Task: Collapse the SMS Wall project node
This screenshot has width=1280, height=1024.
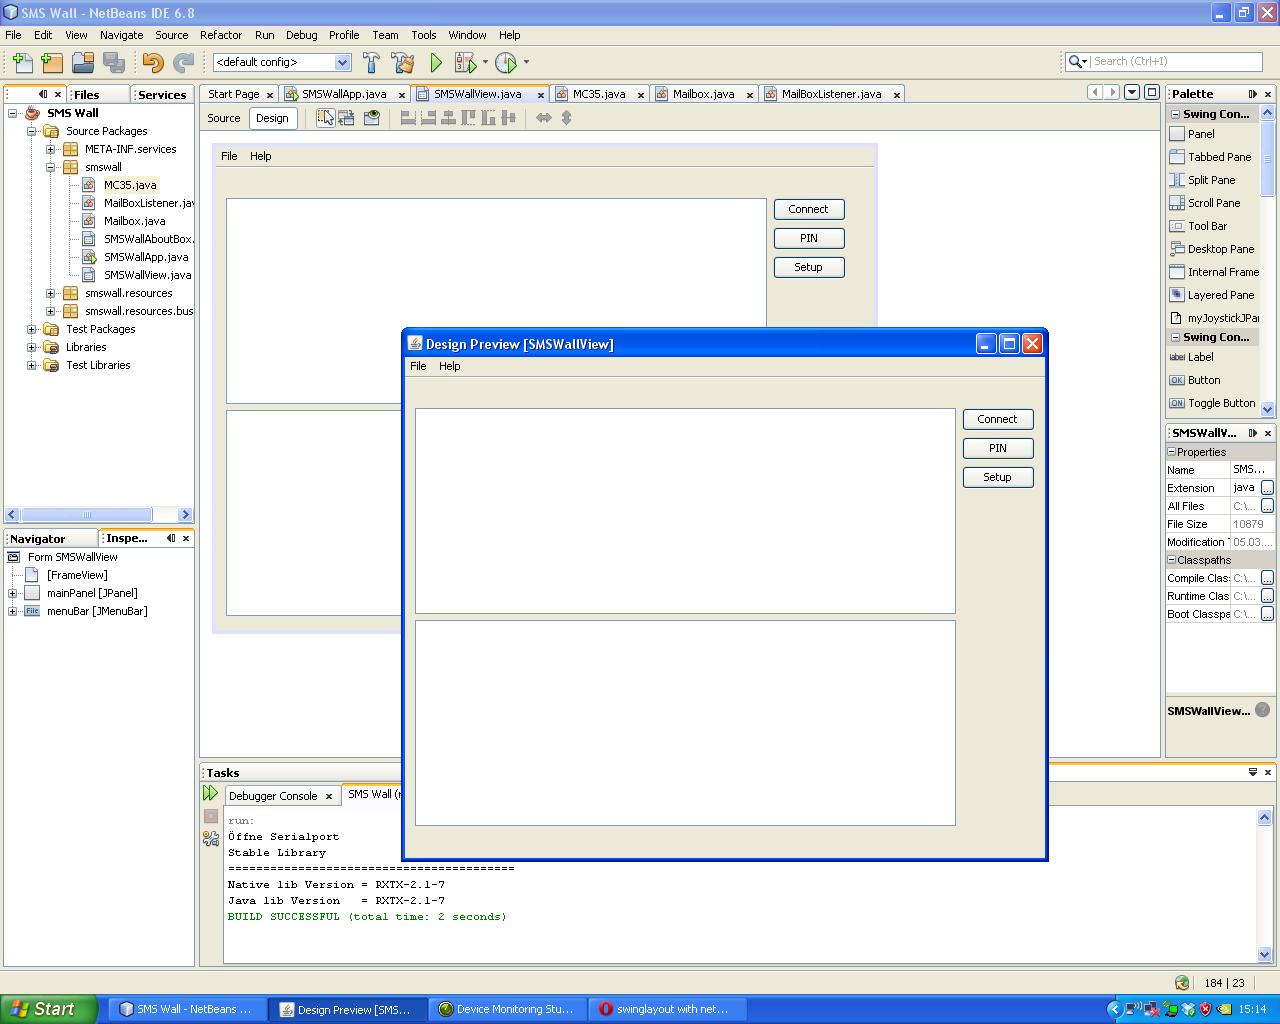Action: pyautogui.click(x=13, y=113)
